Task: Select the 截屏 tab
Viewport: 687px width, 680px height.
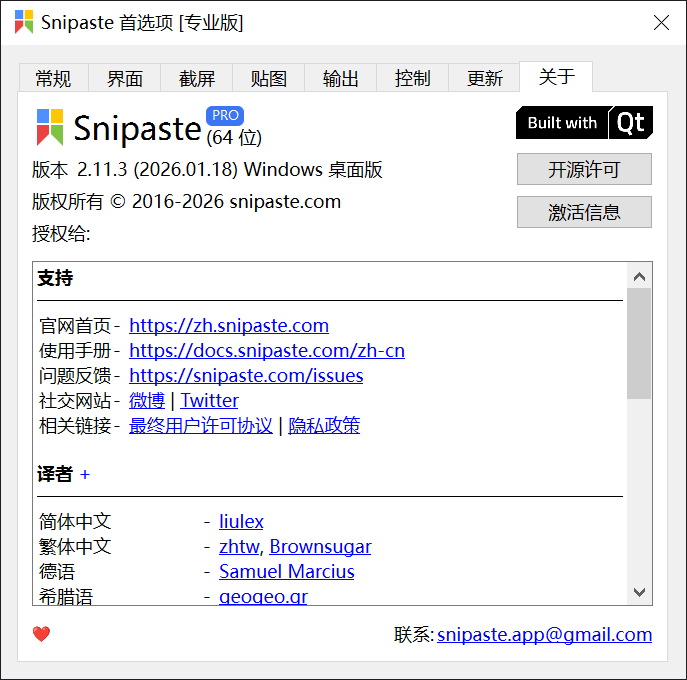Action: (x=197, y=78)
